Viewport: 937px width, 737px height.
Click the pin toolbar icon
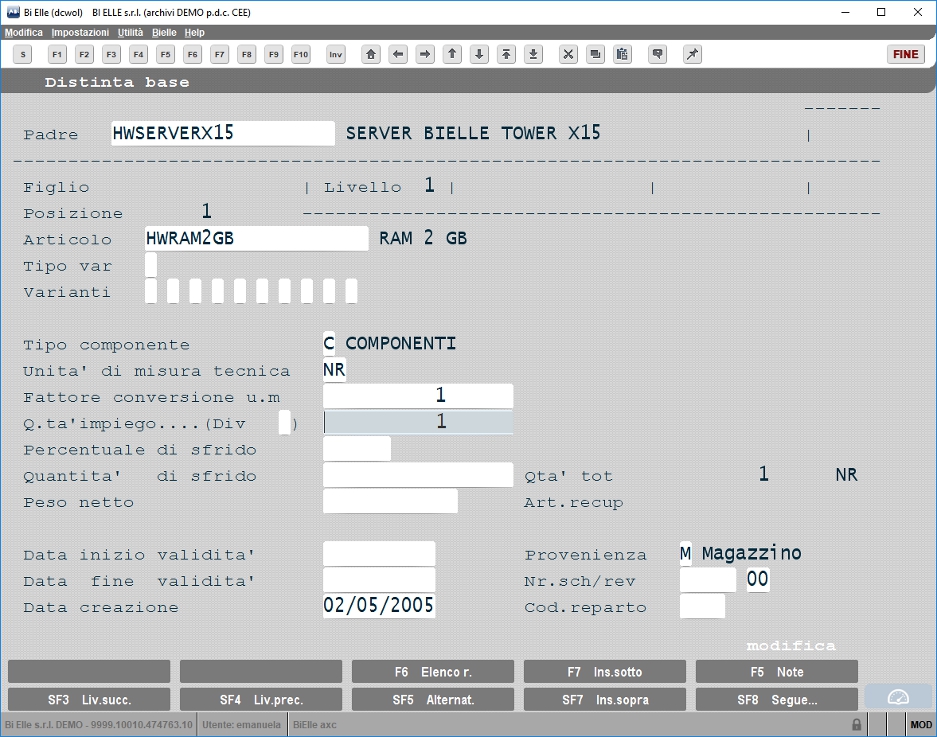coord(692,54)
